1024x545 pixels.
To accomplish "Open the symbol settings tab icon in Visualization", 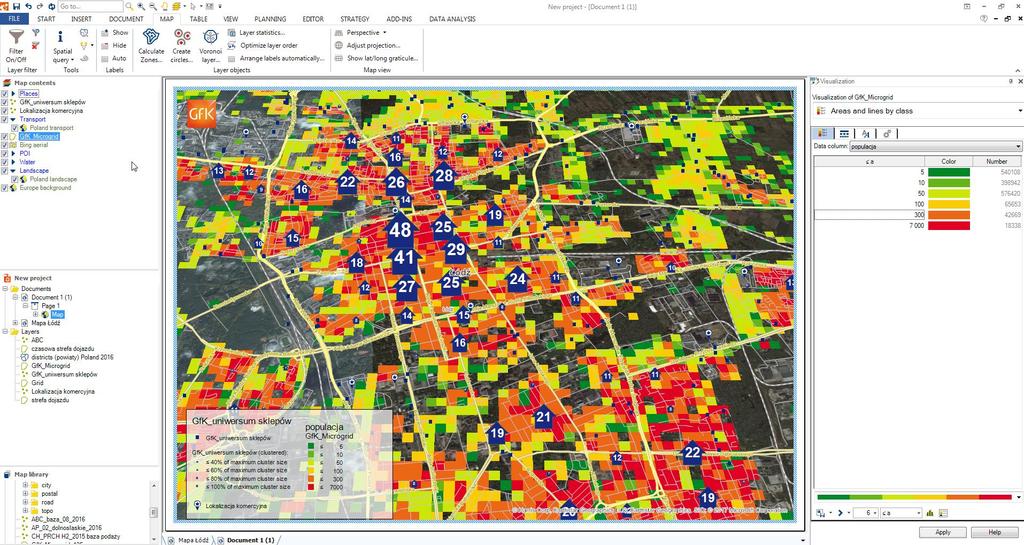I will click(x=887, y=134).
